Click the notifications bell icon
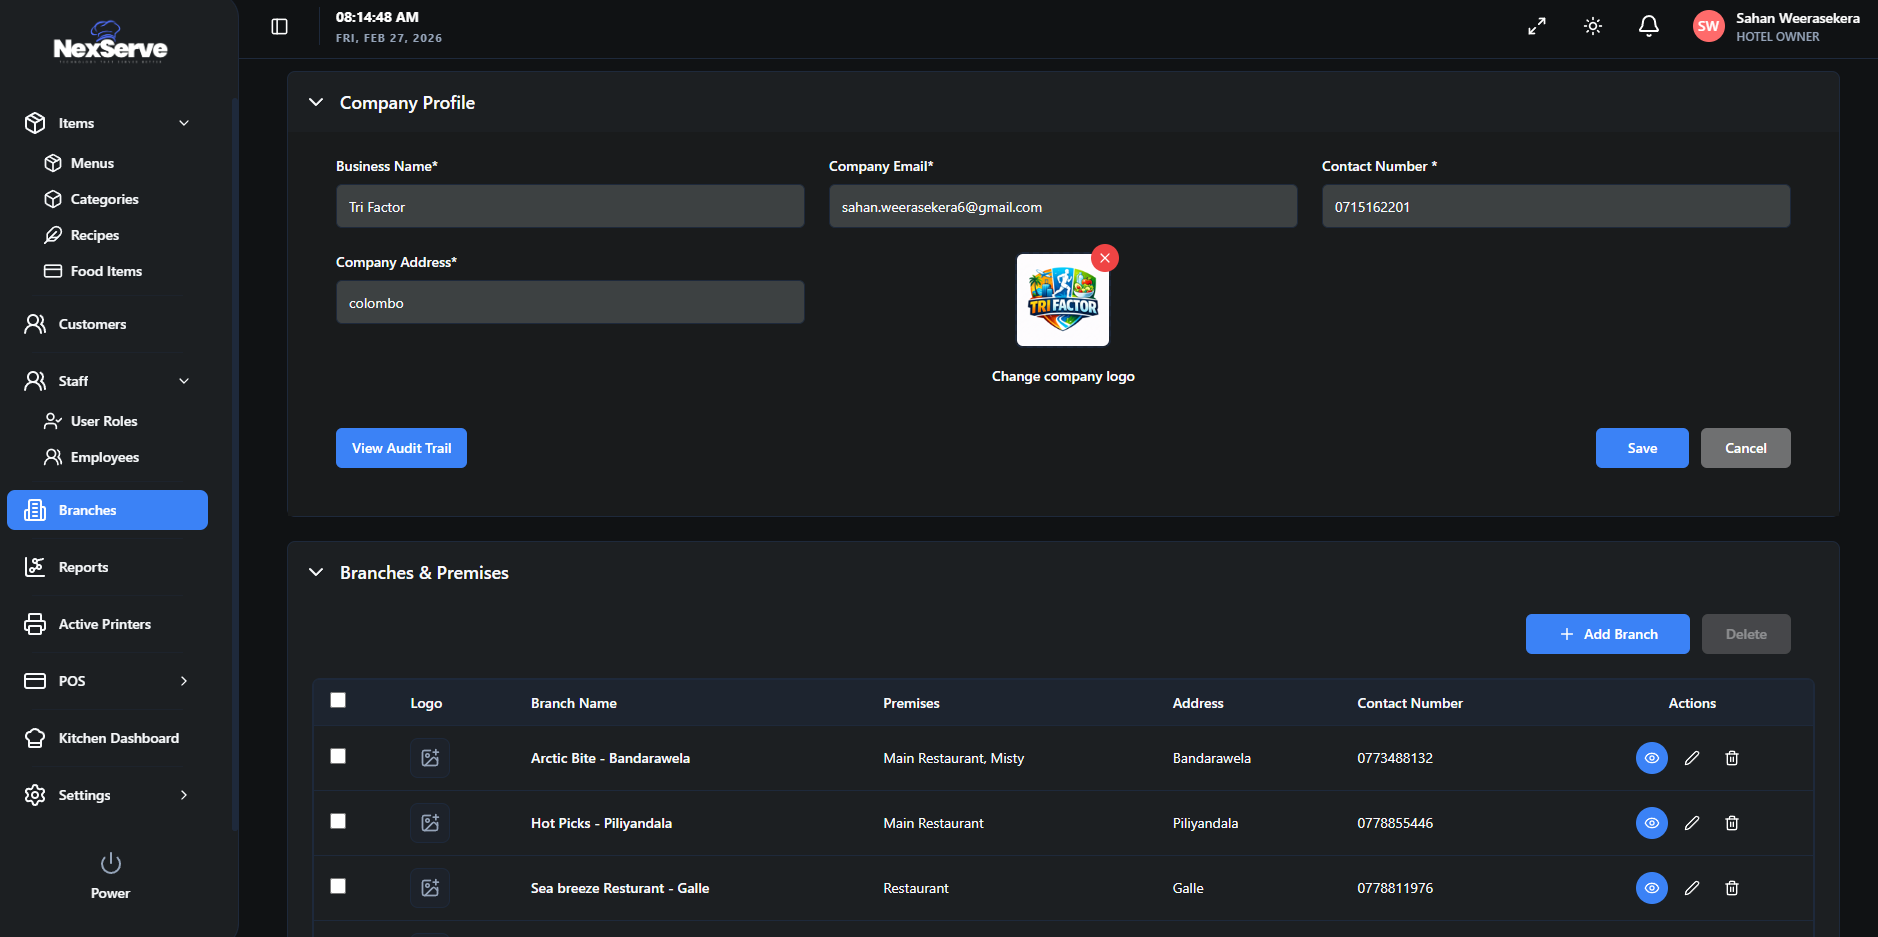1878x937 pixels. tap(1648, 26)
